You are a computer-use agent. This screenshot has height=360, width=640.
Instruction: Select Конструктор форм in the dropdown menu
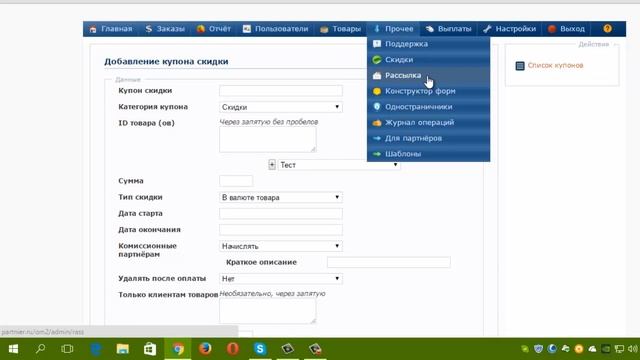tap(429, 91)
